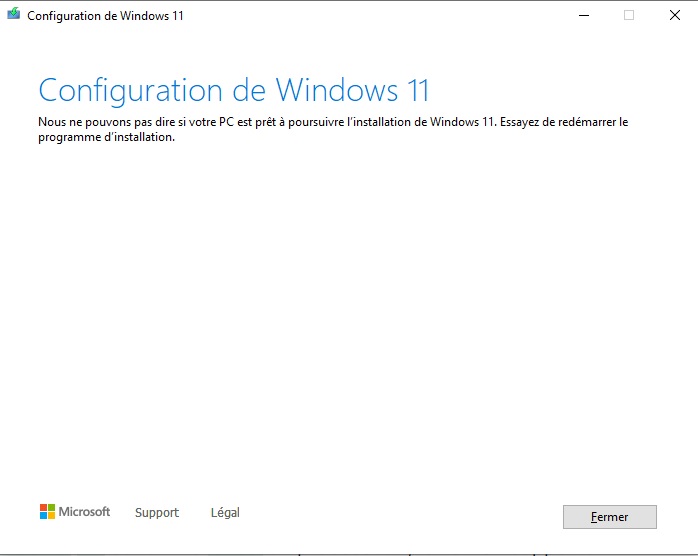Click the text programme d'installation

click(106, 137)
